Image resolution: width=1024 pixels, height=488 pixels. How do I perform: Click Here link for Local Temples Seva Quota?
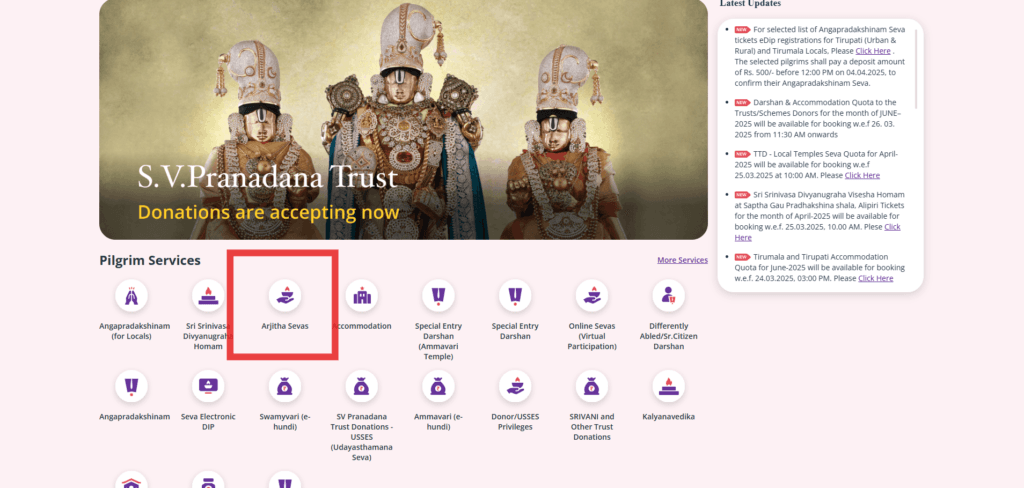point(862,176)
